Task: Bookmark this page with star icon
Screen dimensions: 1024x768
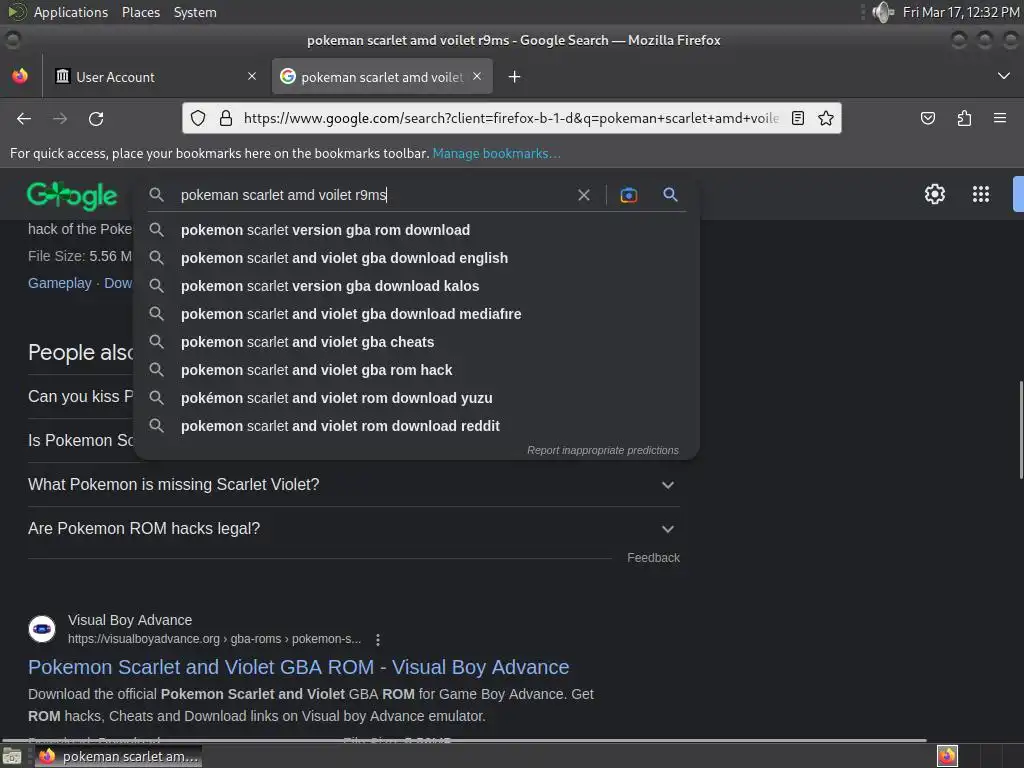Action: click(x=825, y=118)
